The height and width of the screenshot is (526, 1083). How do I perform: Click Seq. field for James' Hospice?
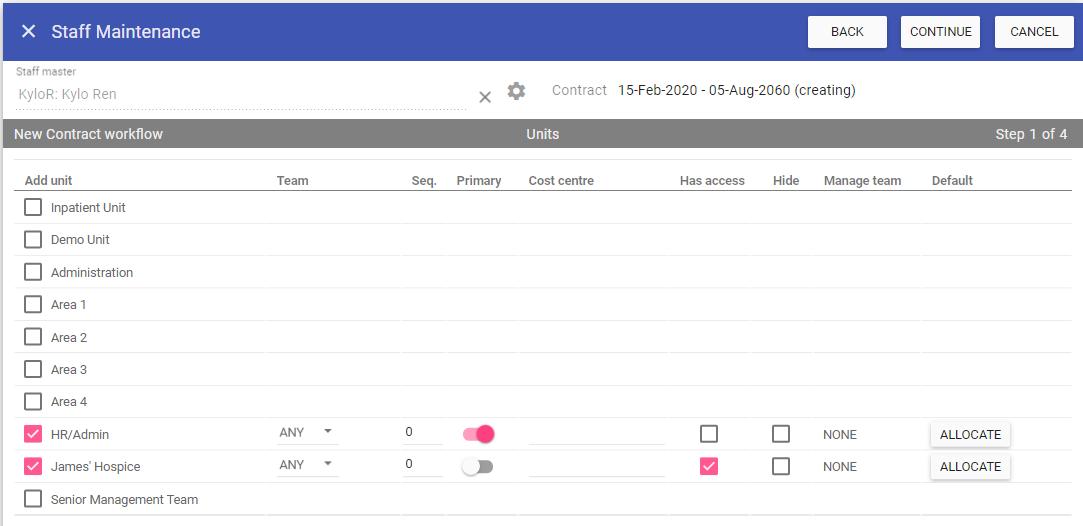pos(421,465)
